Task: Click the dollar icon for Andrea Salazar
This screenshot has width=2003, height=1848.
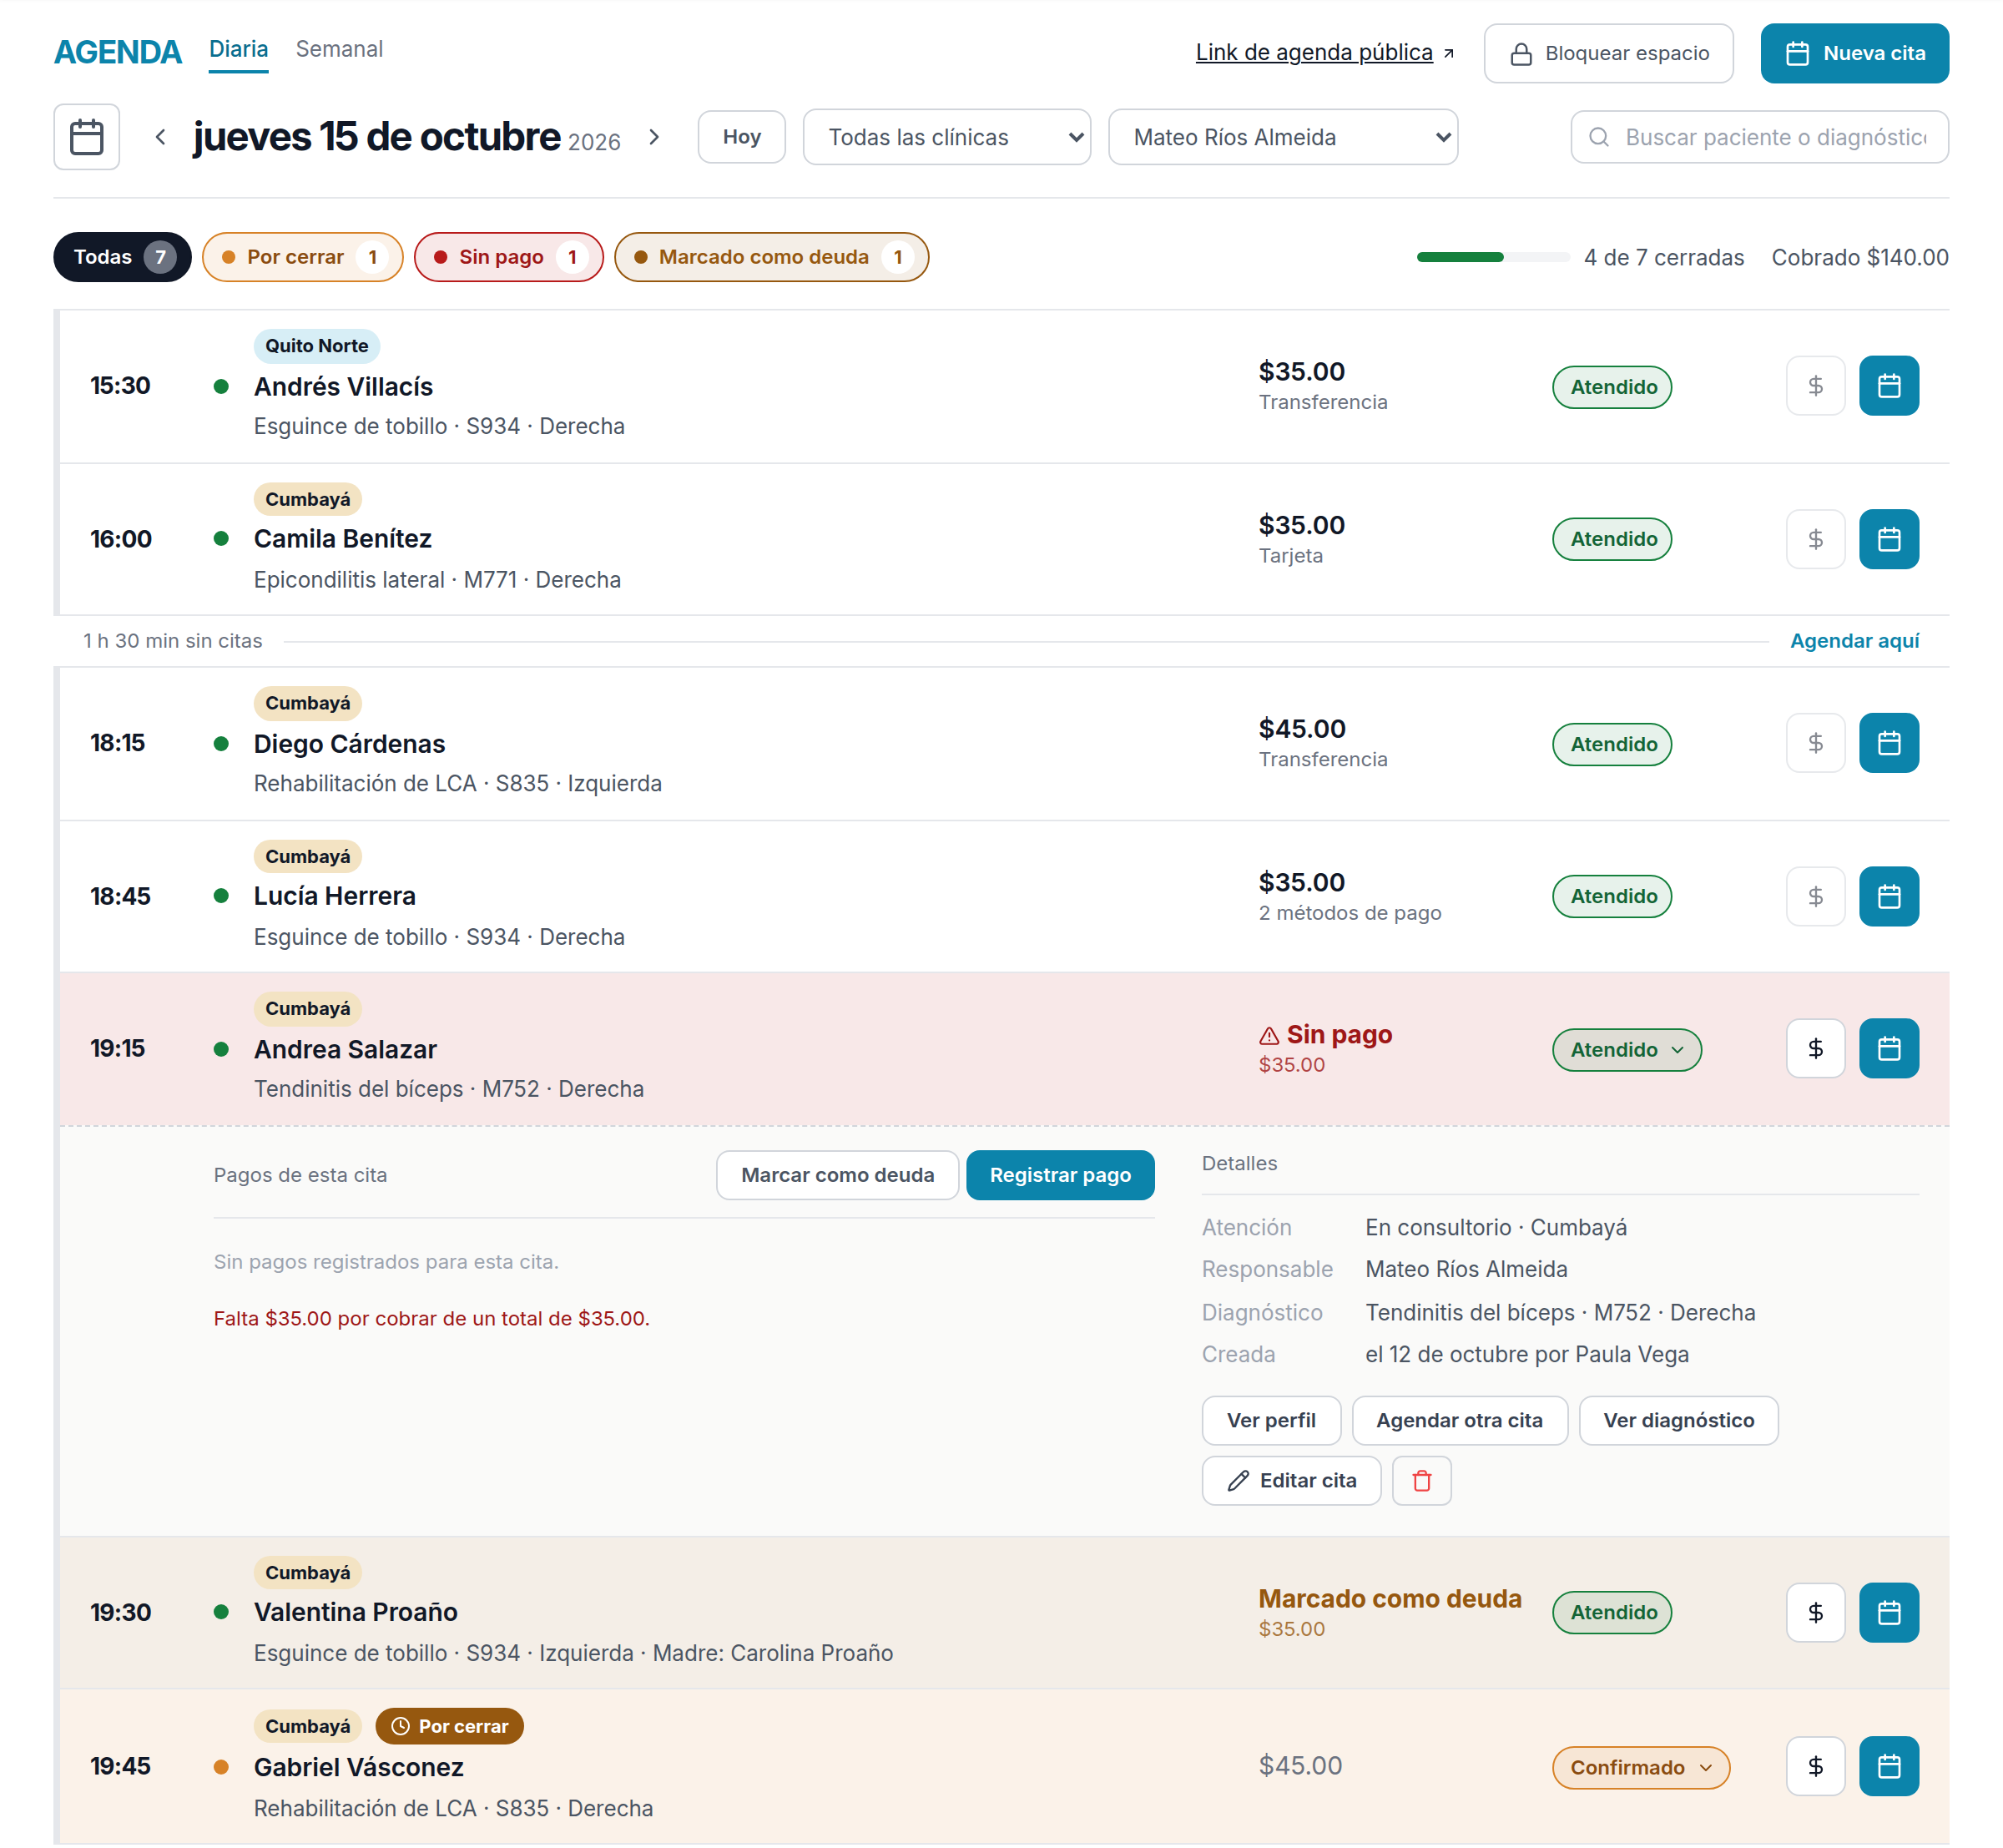Action: (1816, 1049)
